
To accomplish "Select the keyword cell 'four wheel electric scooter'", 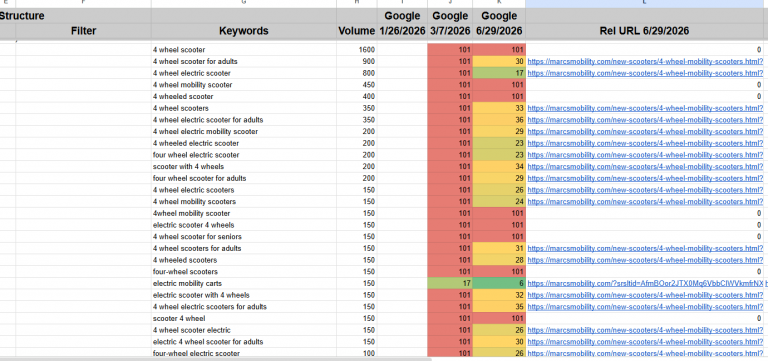I will [x=243, y=155].
